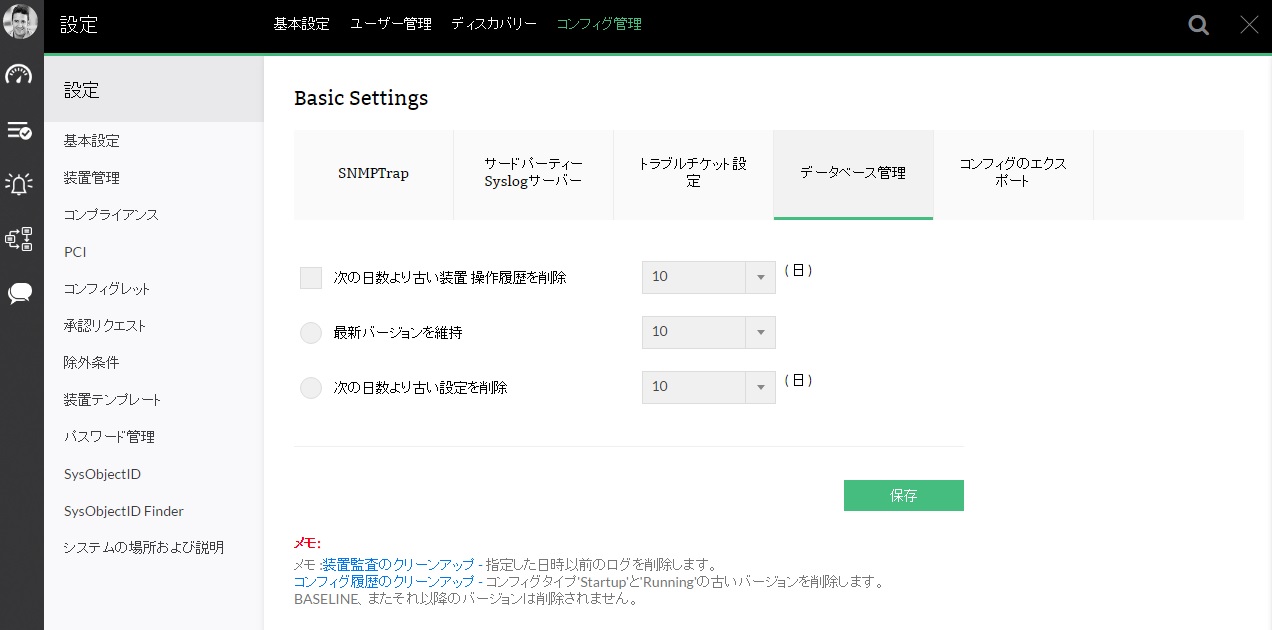Open the ディスカバリー top menu

tap(493, 24)
